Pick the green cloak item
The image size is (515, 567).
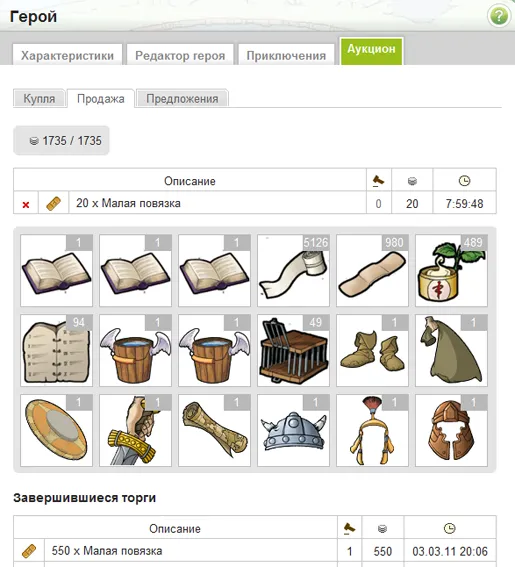point(451,350)
